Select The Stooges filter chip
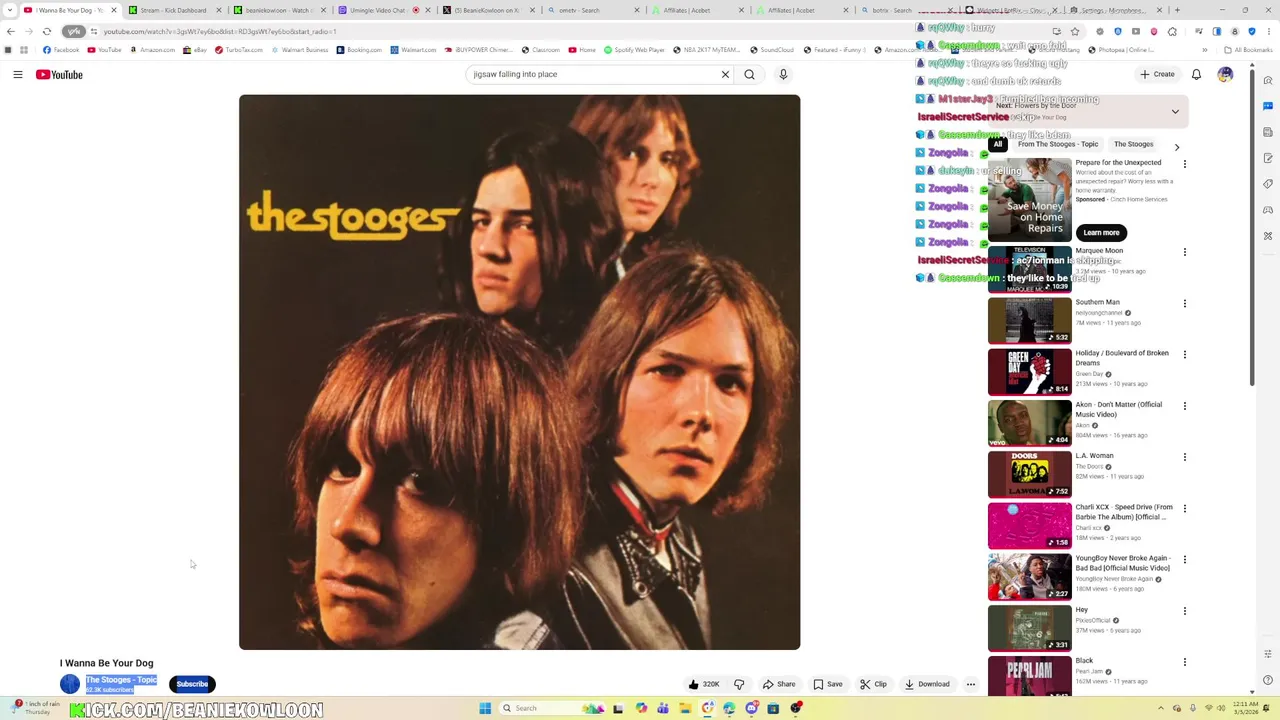This screenshot has width=1280, height=720. coord(1134,144)
